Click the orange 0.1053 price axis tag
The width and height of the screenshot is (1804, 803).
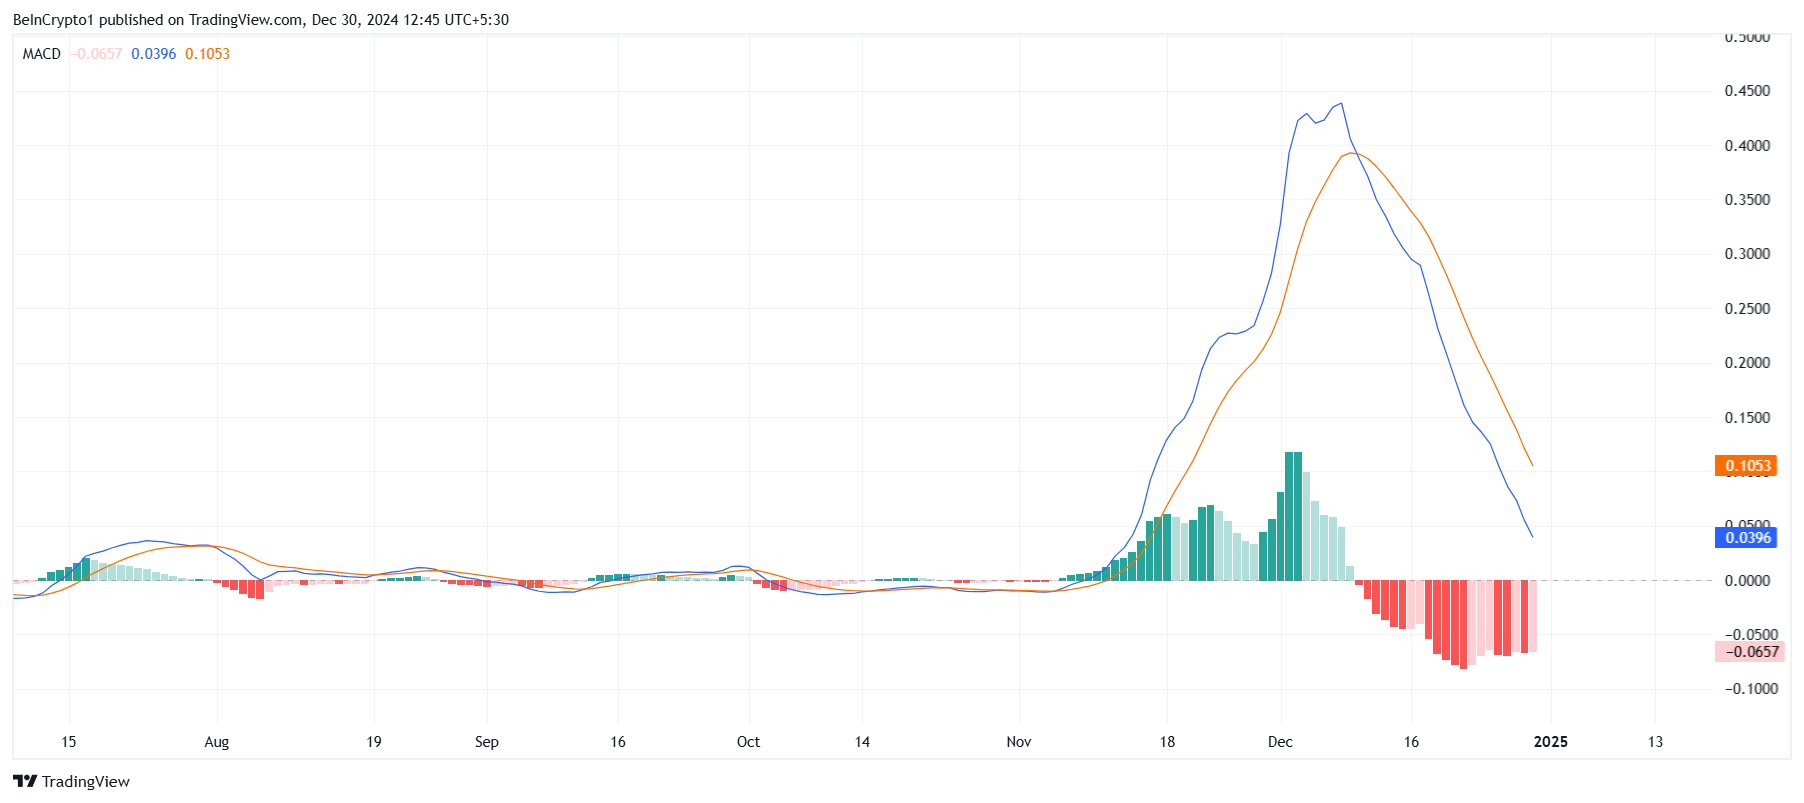pos(1746,466)
